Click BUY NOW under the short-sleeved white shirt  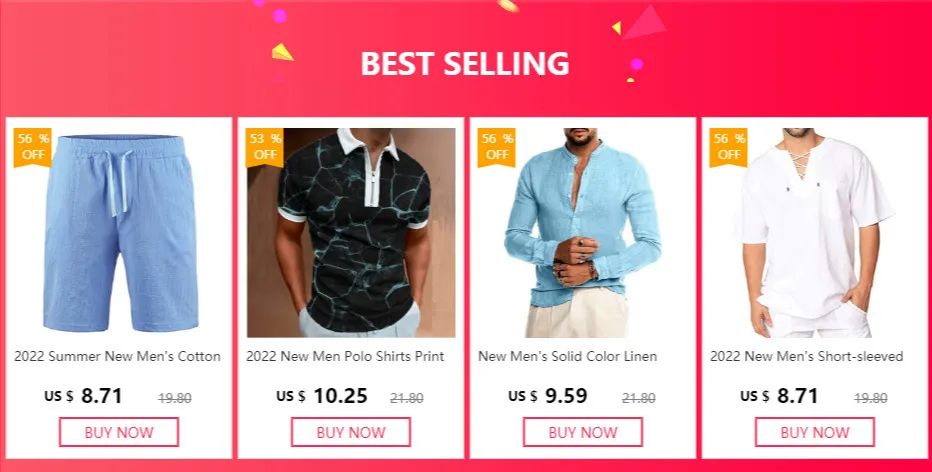click(814, 432)
